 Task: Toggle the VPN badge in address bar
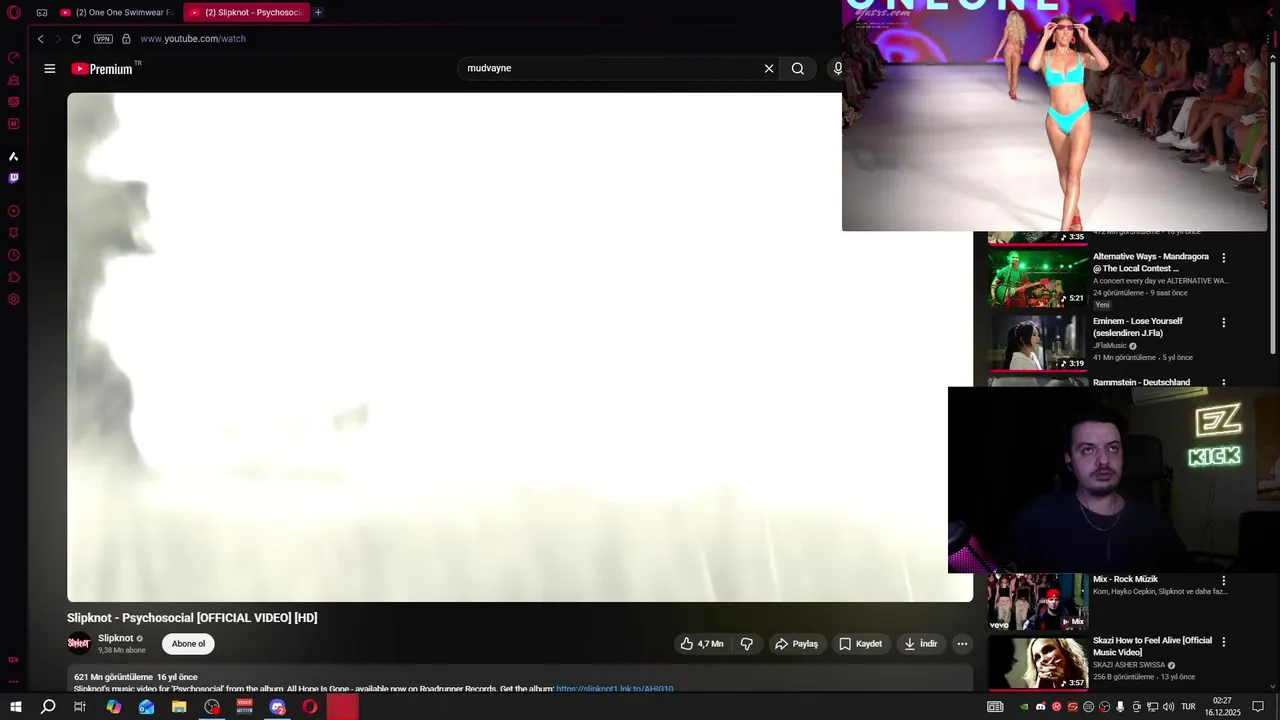[103, 39]
